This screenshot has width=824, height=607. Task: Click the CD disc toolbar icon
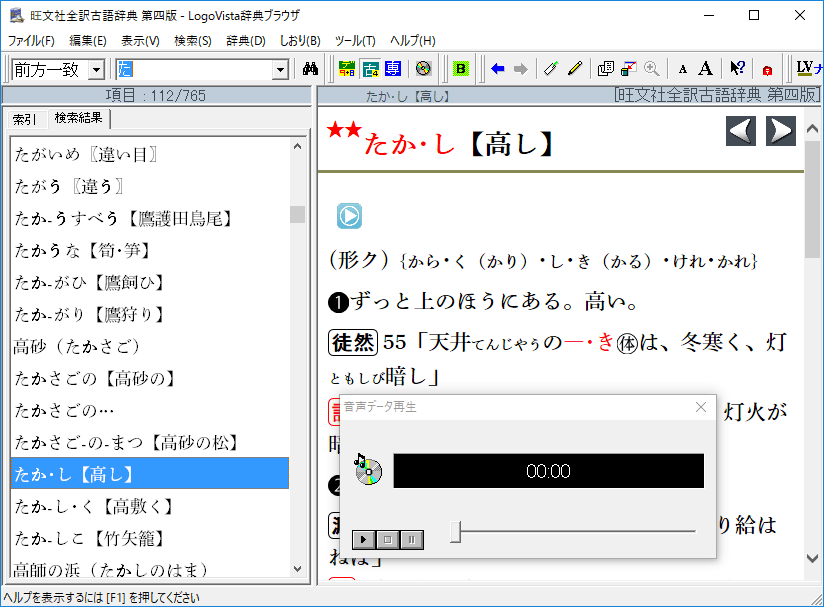[x=423, y=68]
